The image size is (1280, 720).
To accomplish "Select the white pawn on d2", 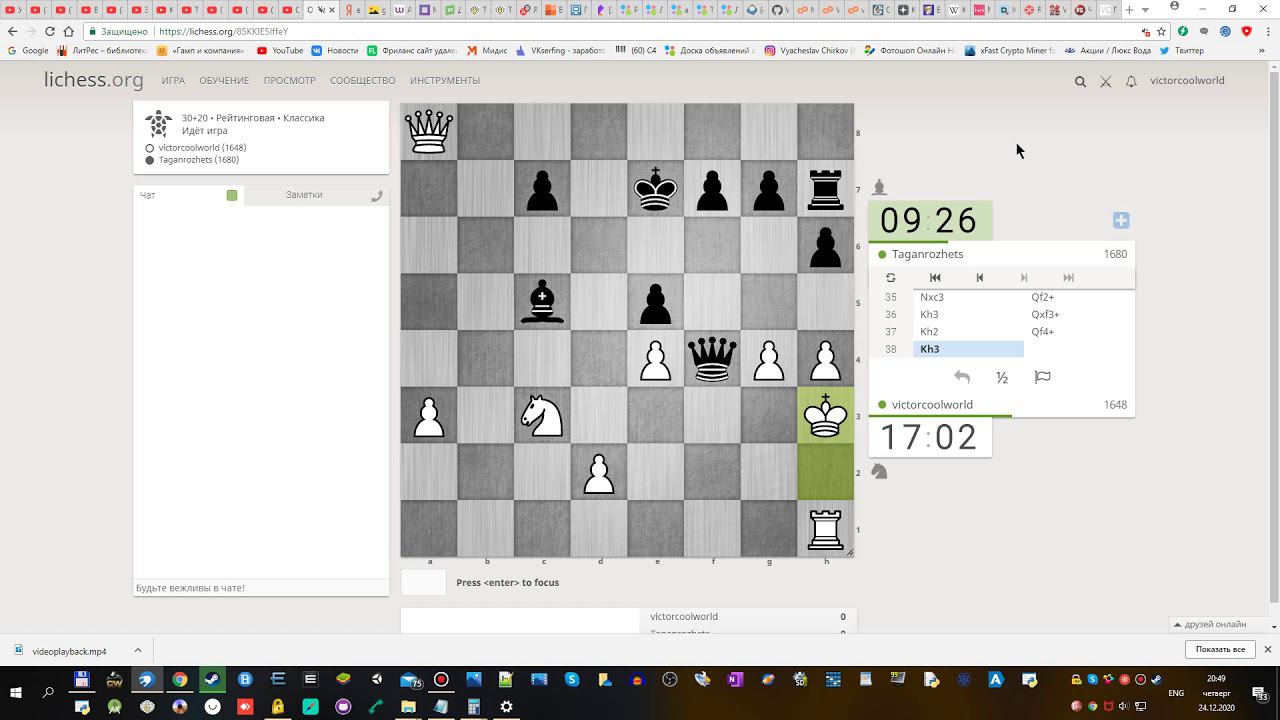I will click(x=599, y=472).
